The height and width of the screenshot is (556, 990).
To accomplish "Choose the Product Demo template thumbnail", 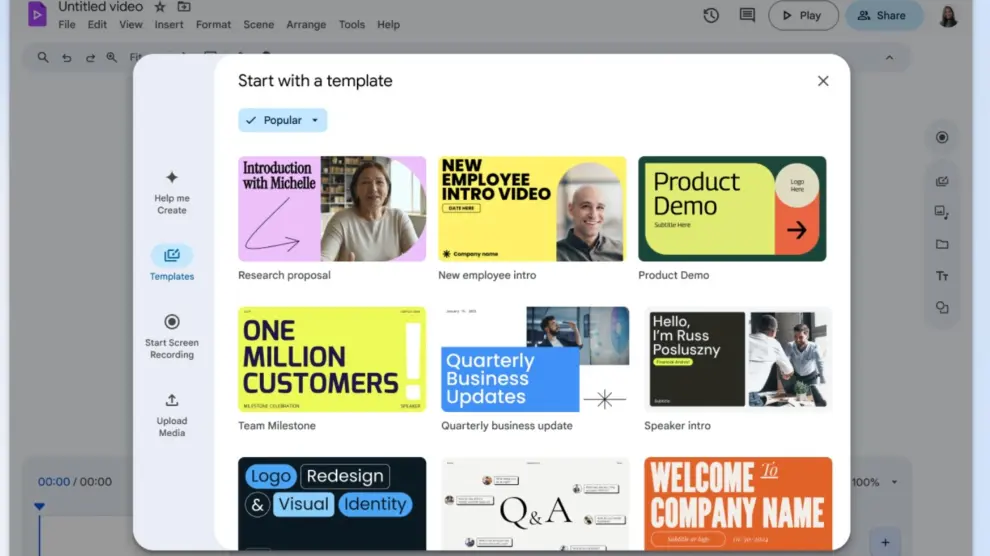I will [x=732, y=209].
